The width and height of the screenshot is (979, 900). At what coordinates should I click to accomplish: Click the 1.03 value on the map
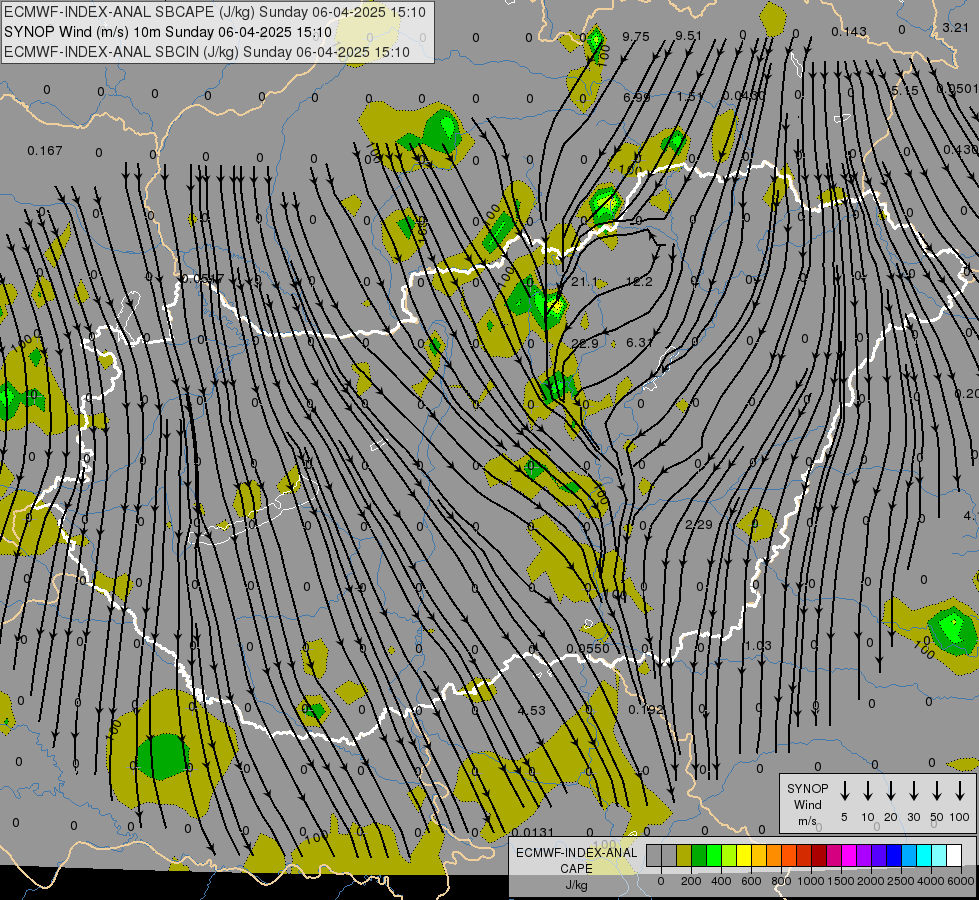[758, 645]
